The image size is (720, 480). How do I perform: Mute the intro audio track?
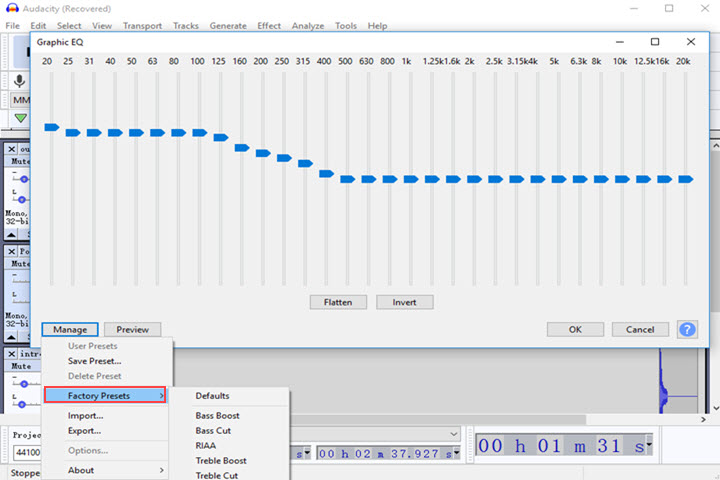(21, 366)
